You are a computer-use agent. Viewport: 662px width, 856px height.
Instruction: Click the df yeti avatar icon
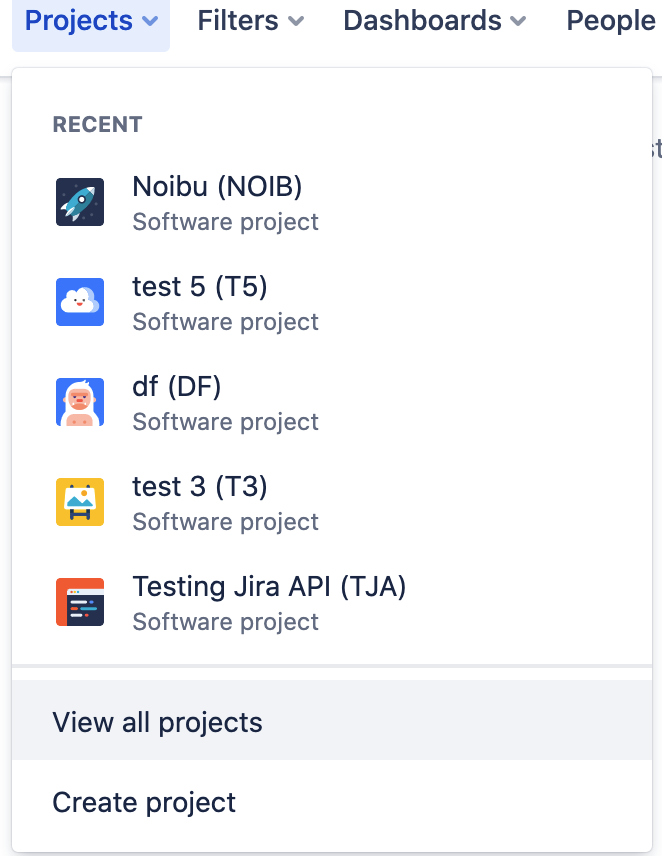80,402
